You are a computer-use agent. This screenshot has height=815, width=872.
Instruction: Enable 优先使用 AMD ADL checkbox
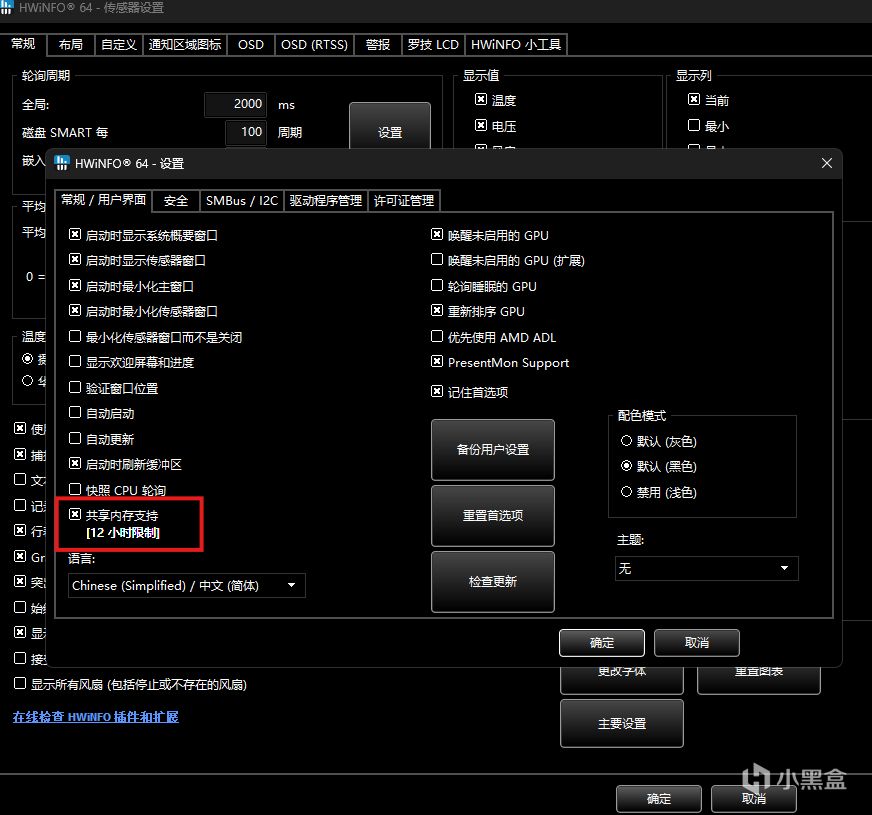pyautogui.click(x=437, y=336)
